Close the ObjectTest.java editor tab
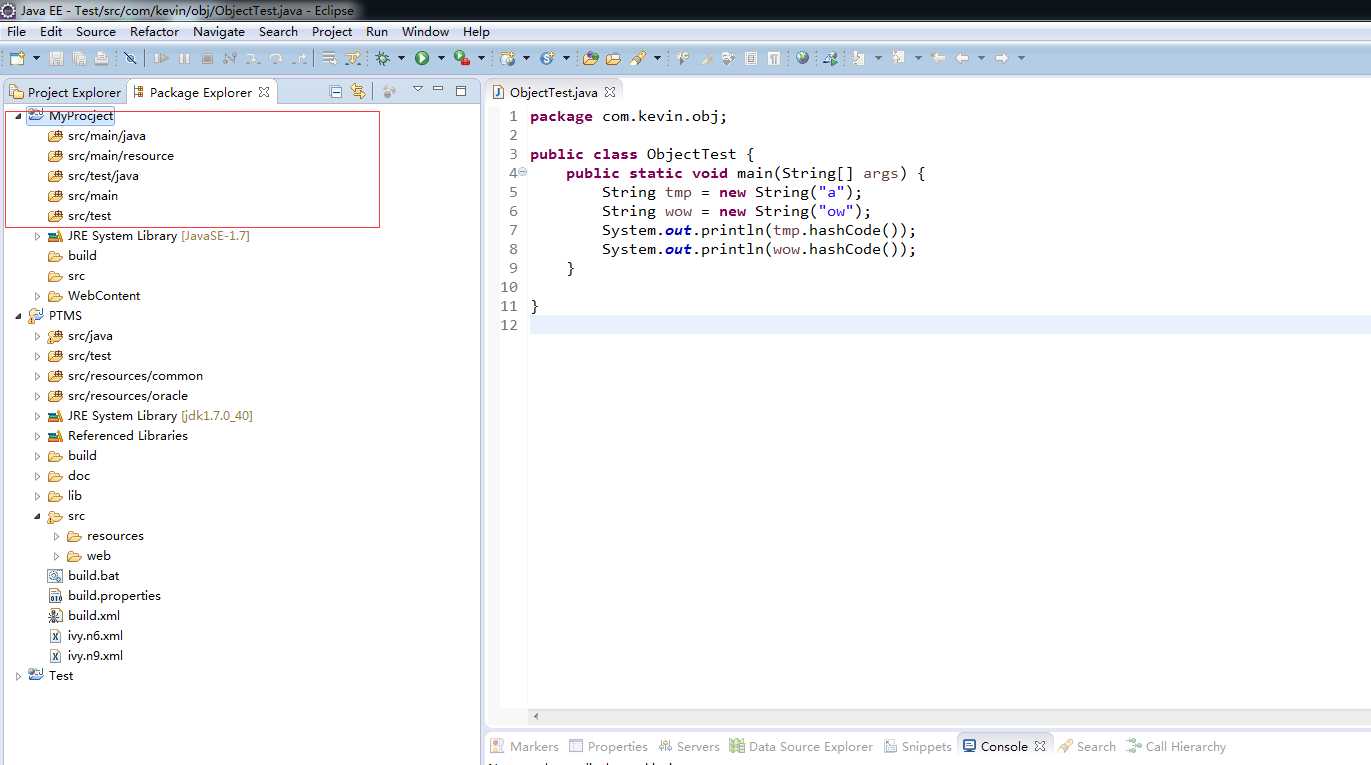The height and width of the screenshot is (765, 1371). (x=610, y=92)
